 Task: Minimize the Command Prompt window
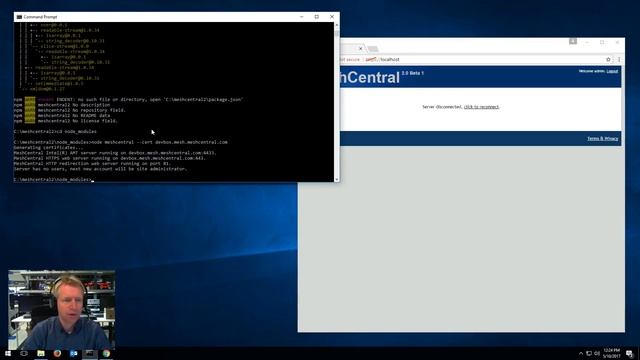pyautogui.click(x=302, y=17)
